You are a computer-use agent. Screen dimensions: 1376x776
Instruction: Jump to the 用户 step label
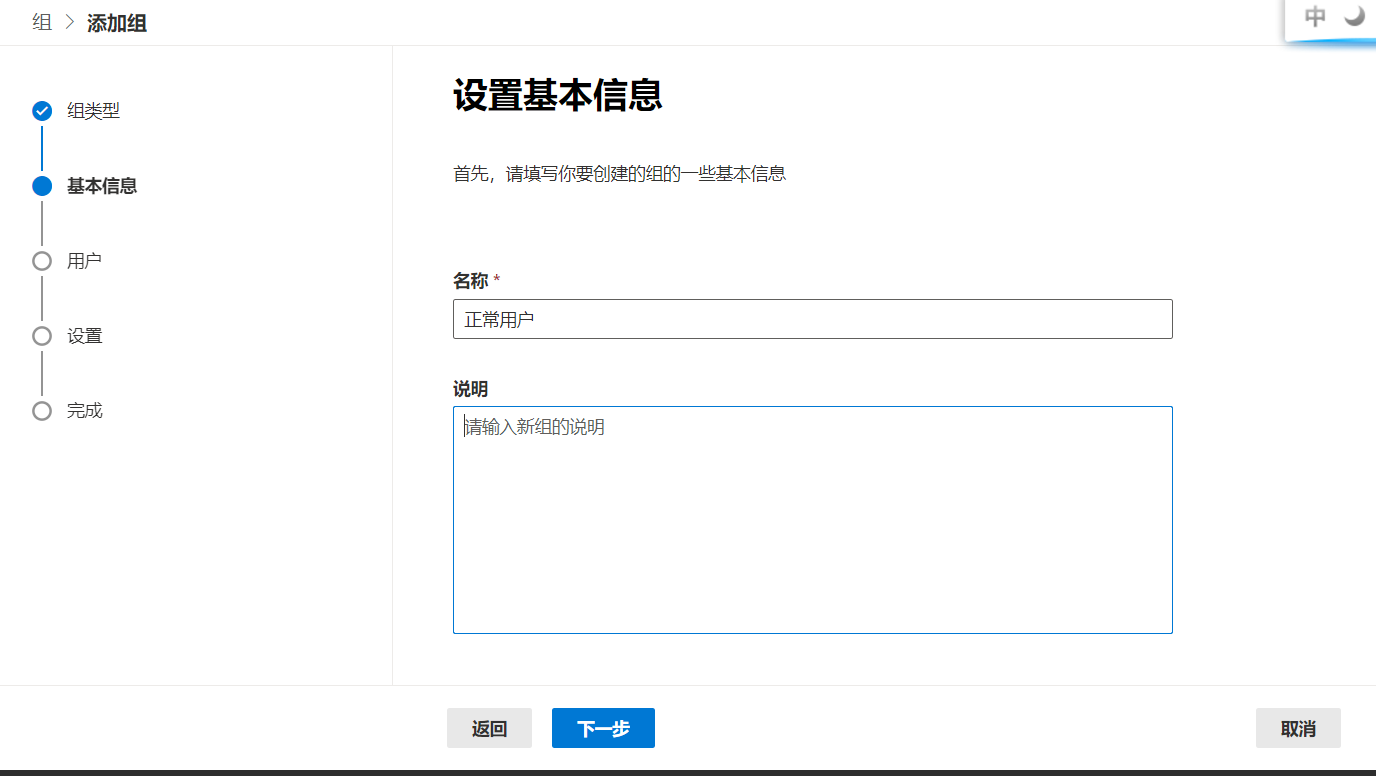click(84, 261)
